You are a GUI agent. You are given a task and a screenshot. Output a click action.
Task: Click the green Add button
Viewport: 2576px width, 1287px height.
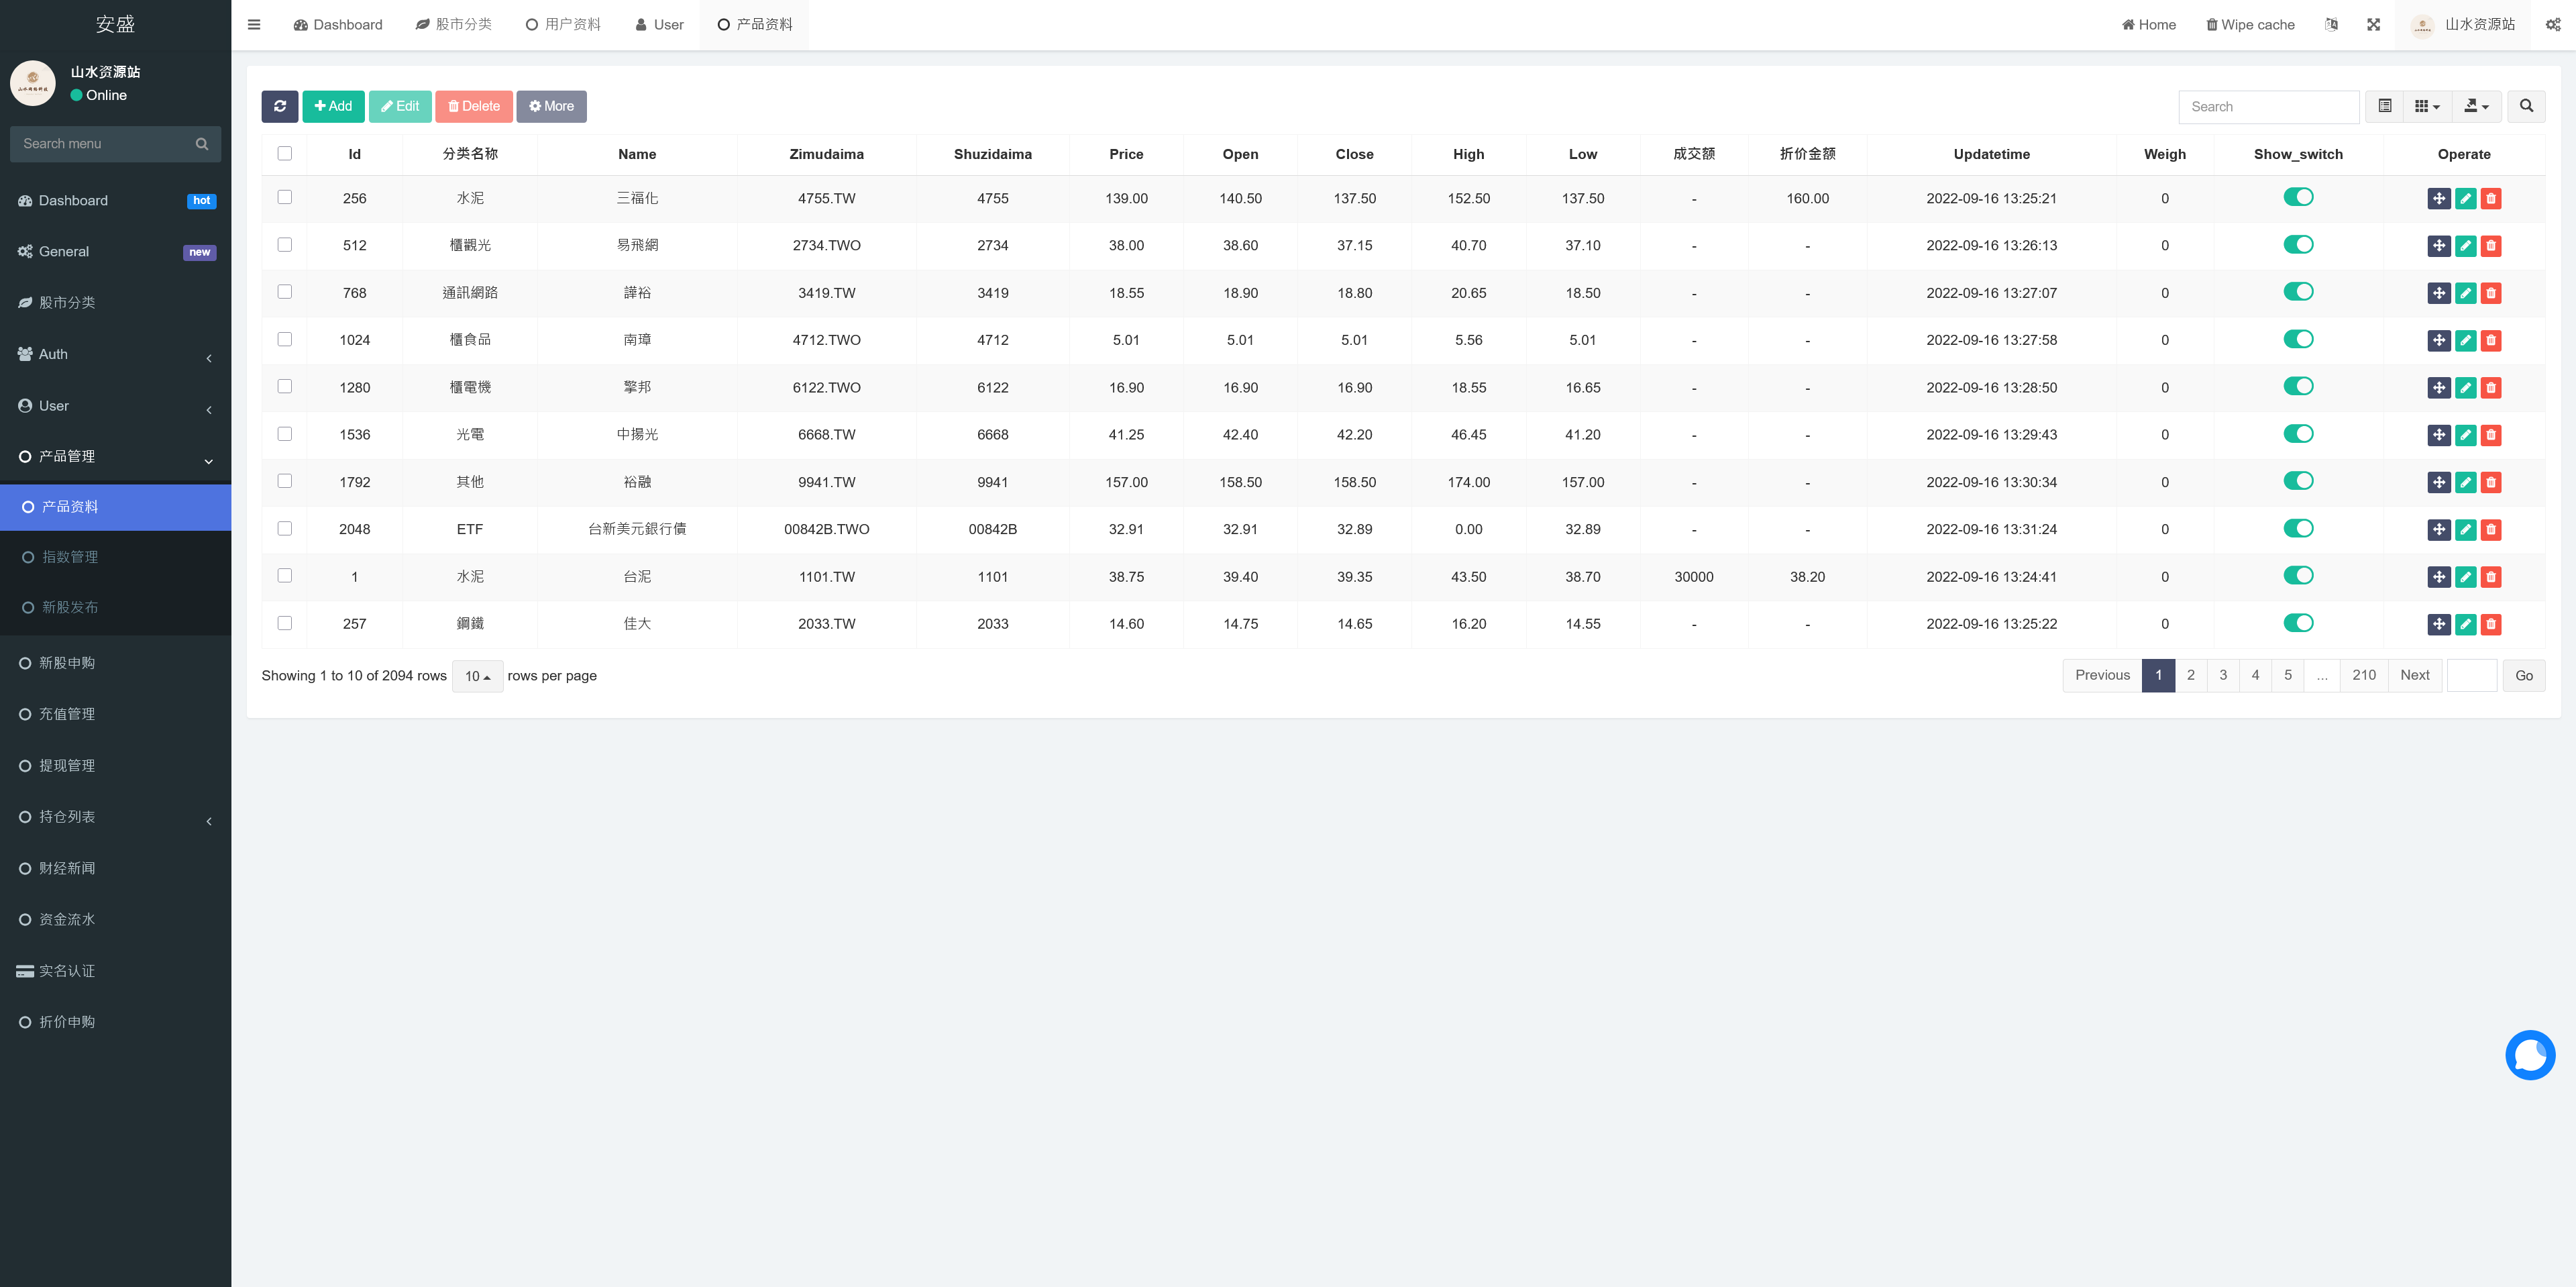click(x=333, y=106)
